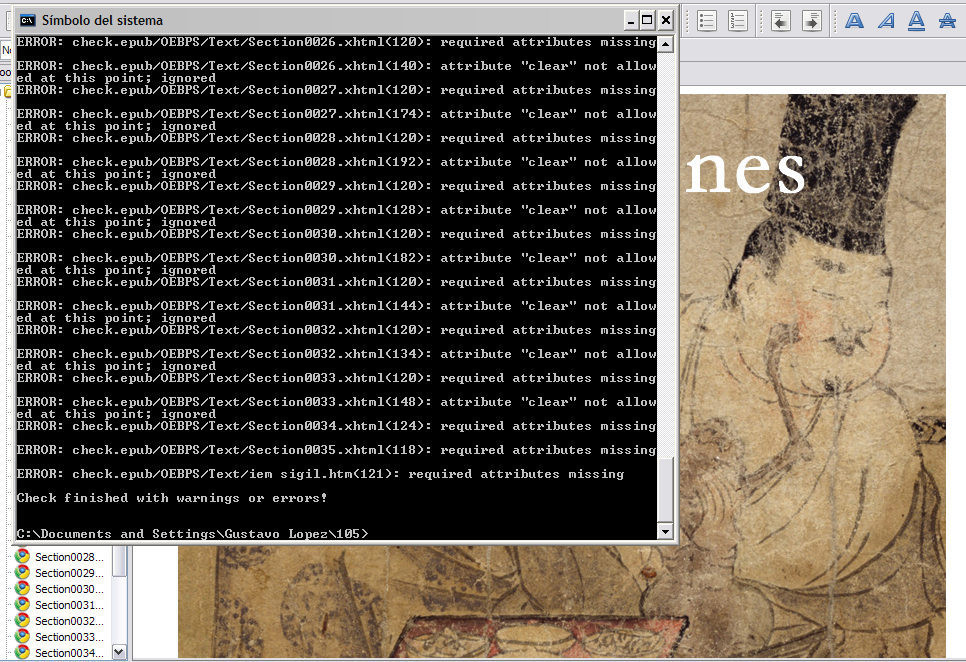Open the command prompt system menu icon
This screenshot has width=966, height=662.
28,20
